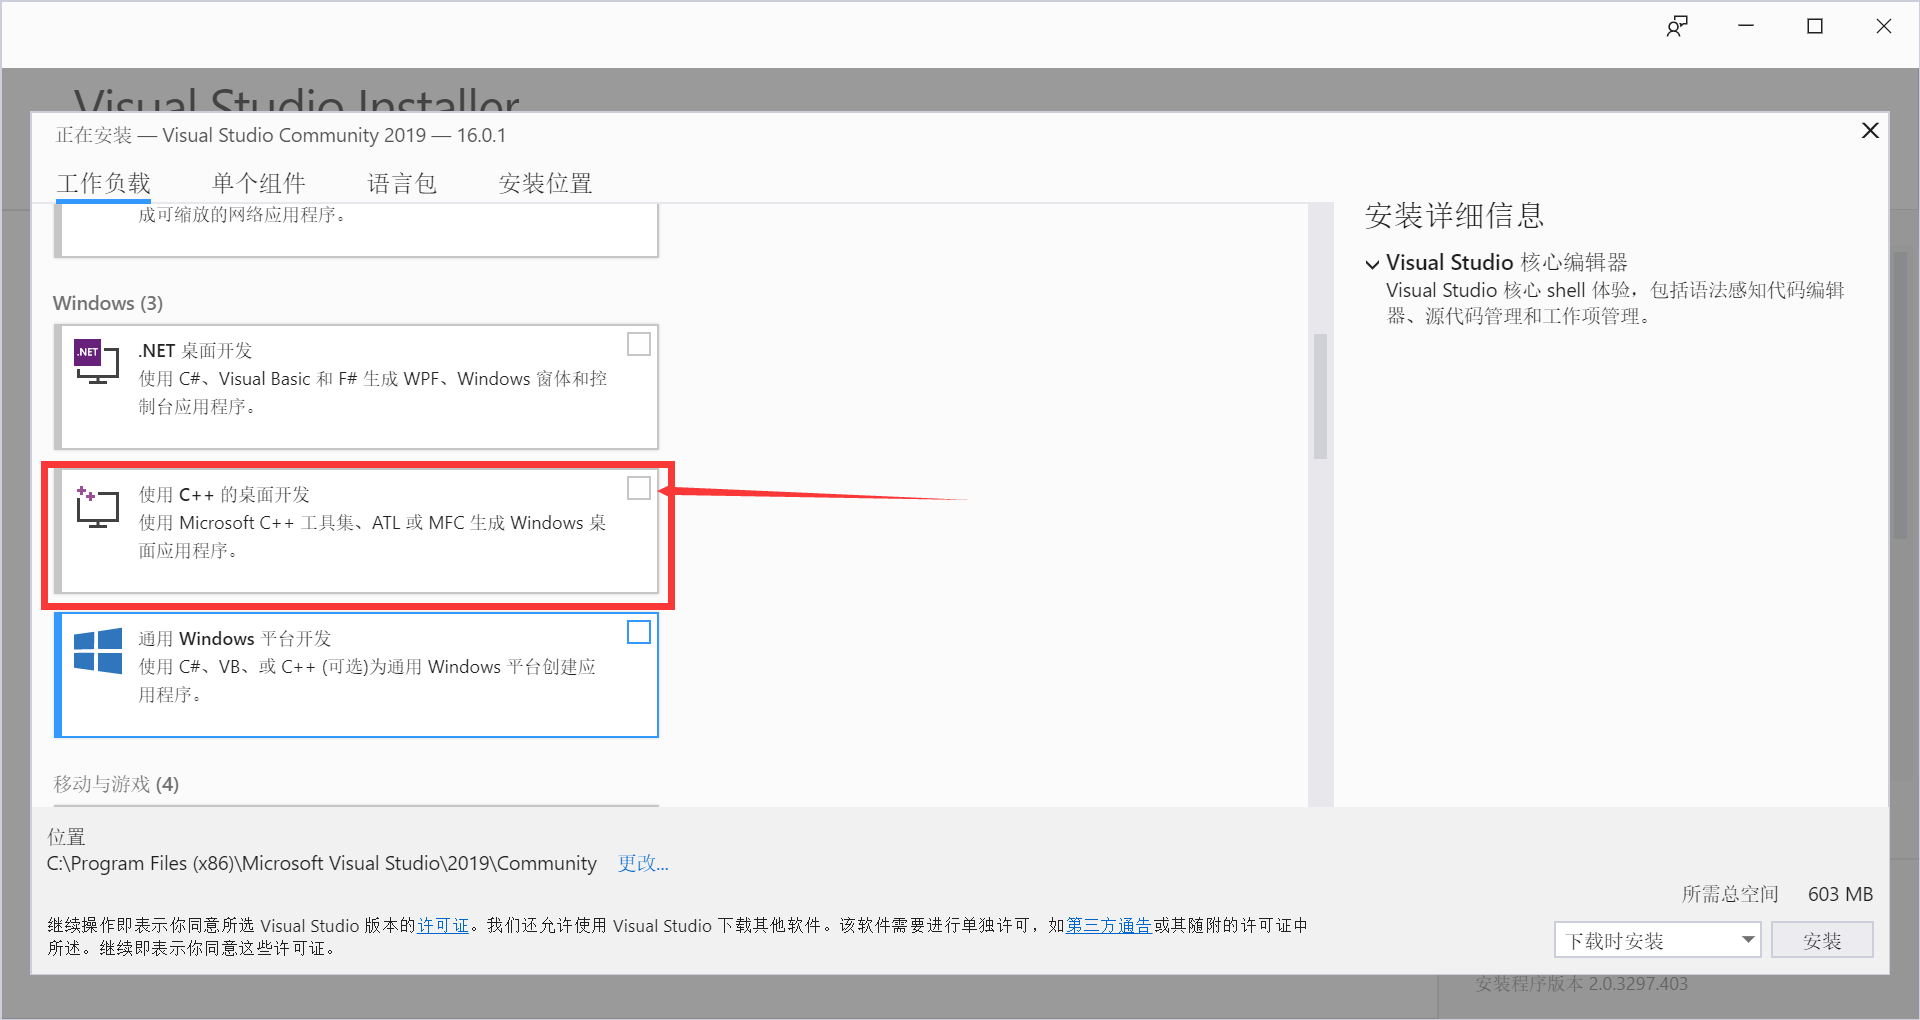Switch to the 安装位置 tab
The height and width of the screenshot is (1020, 1920).
(x=546, y=183)
